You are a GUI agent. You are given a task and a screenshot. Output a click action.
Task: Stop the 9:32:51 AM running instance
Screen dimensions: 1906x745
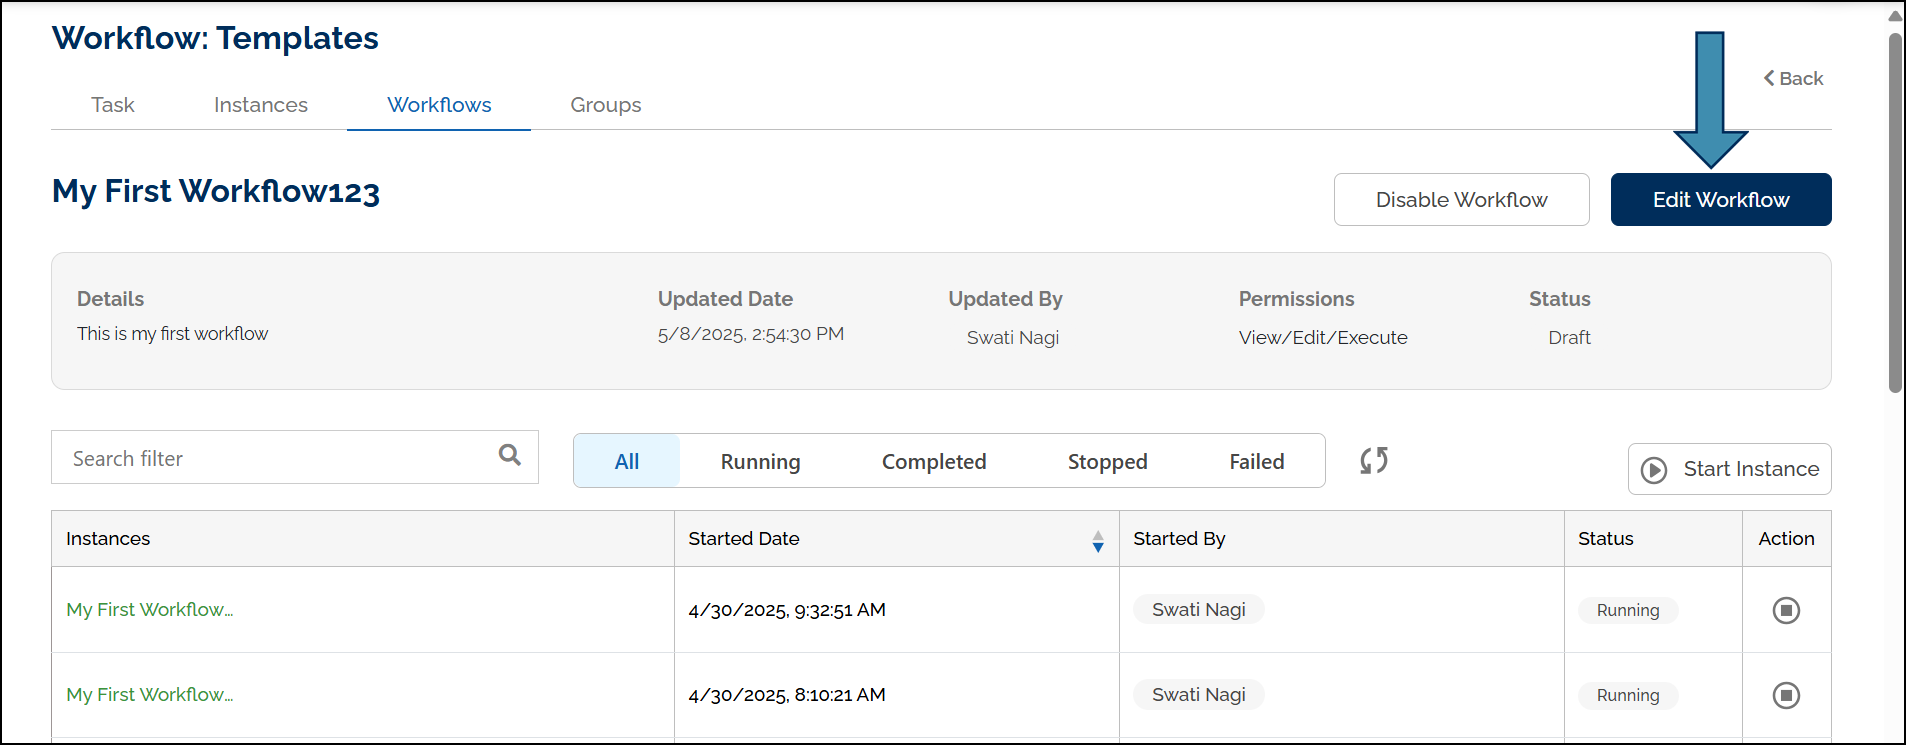coord(1786,610)
